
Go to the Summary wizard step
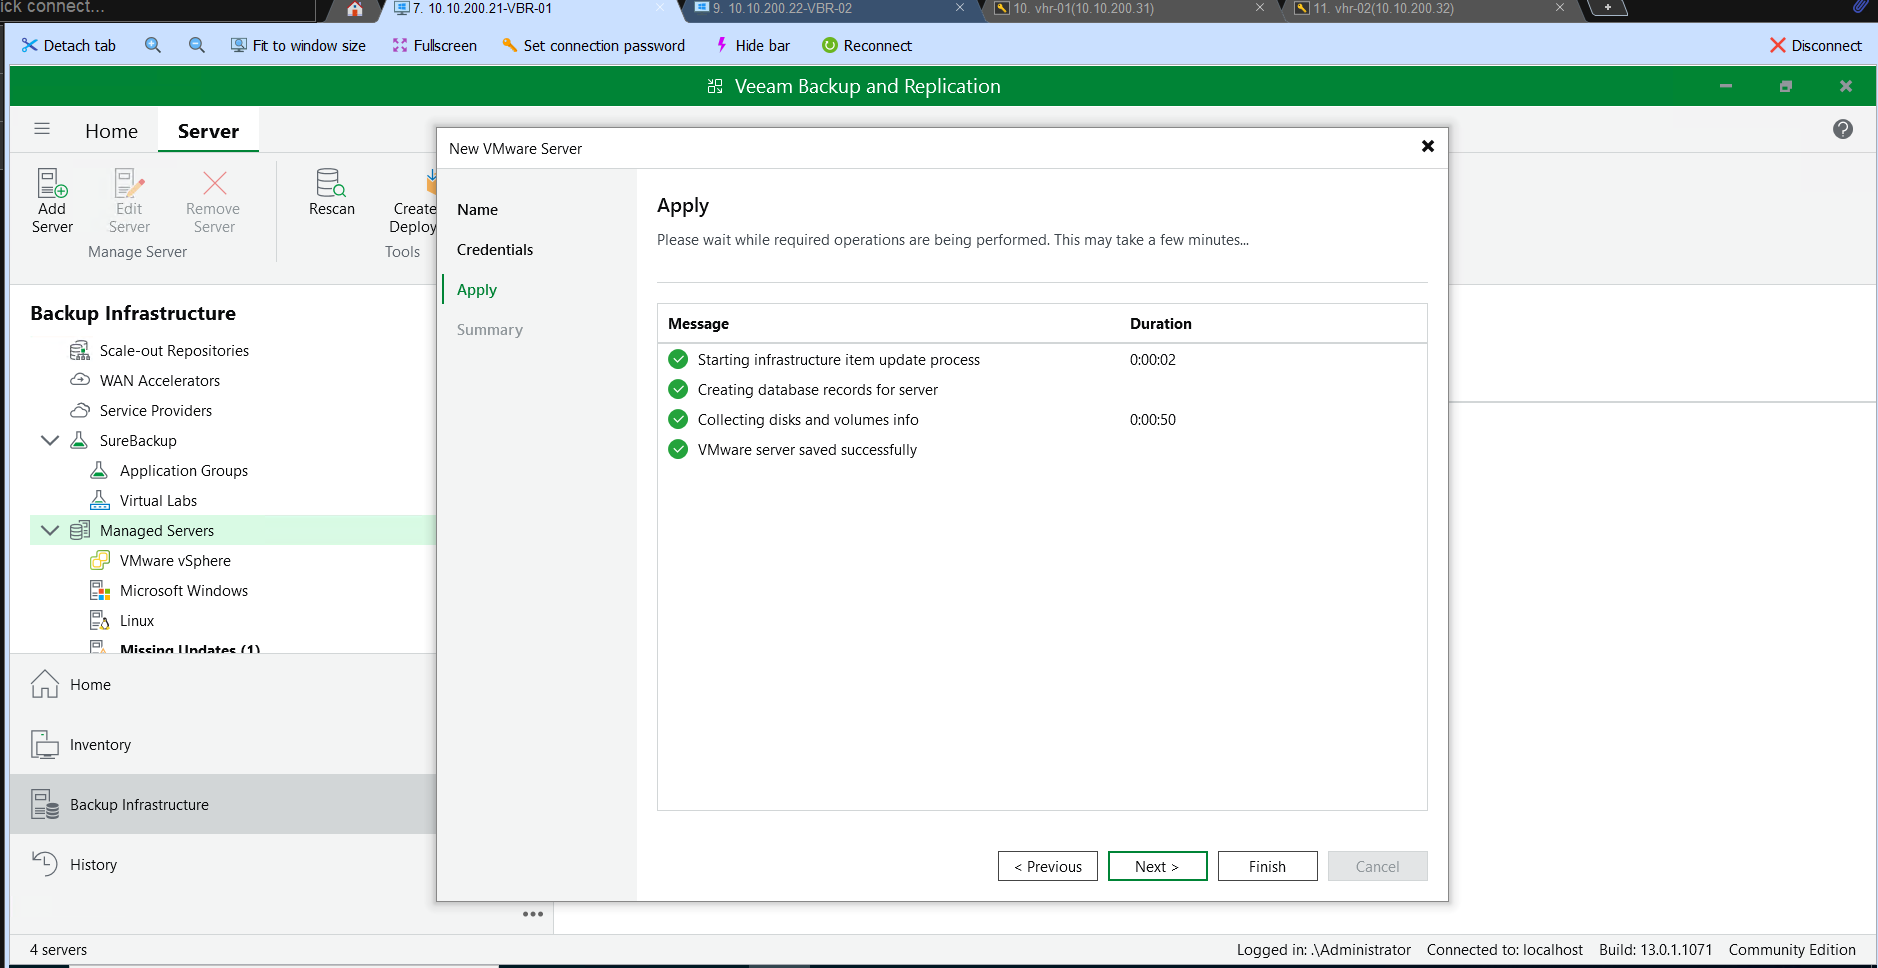coord(490,330)
